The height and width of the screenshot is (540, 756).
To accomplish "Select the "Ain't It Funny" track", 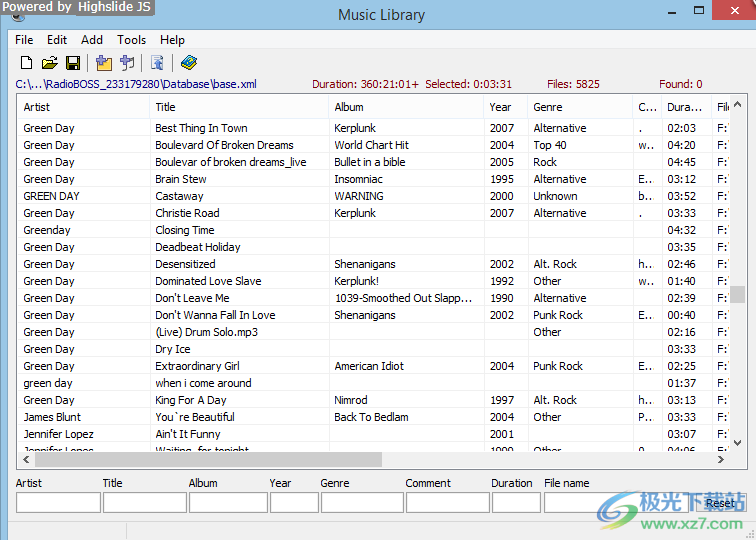I will (x=374, y=434).
